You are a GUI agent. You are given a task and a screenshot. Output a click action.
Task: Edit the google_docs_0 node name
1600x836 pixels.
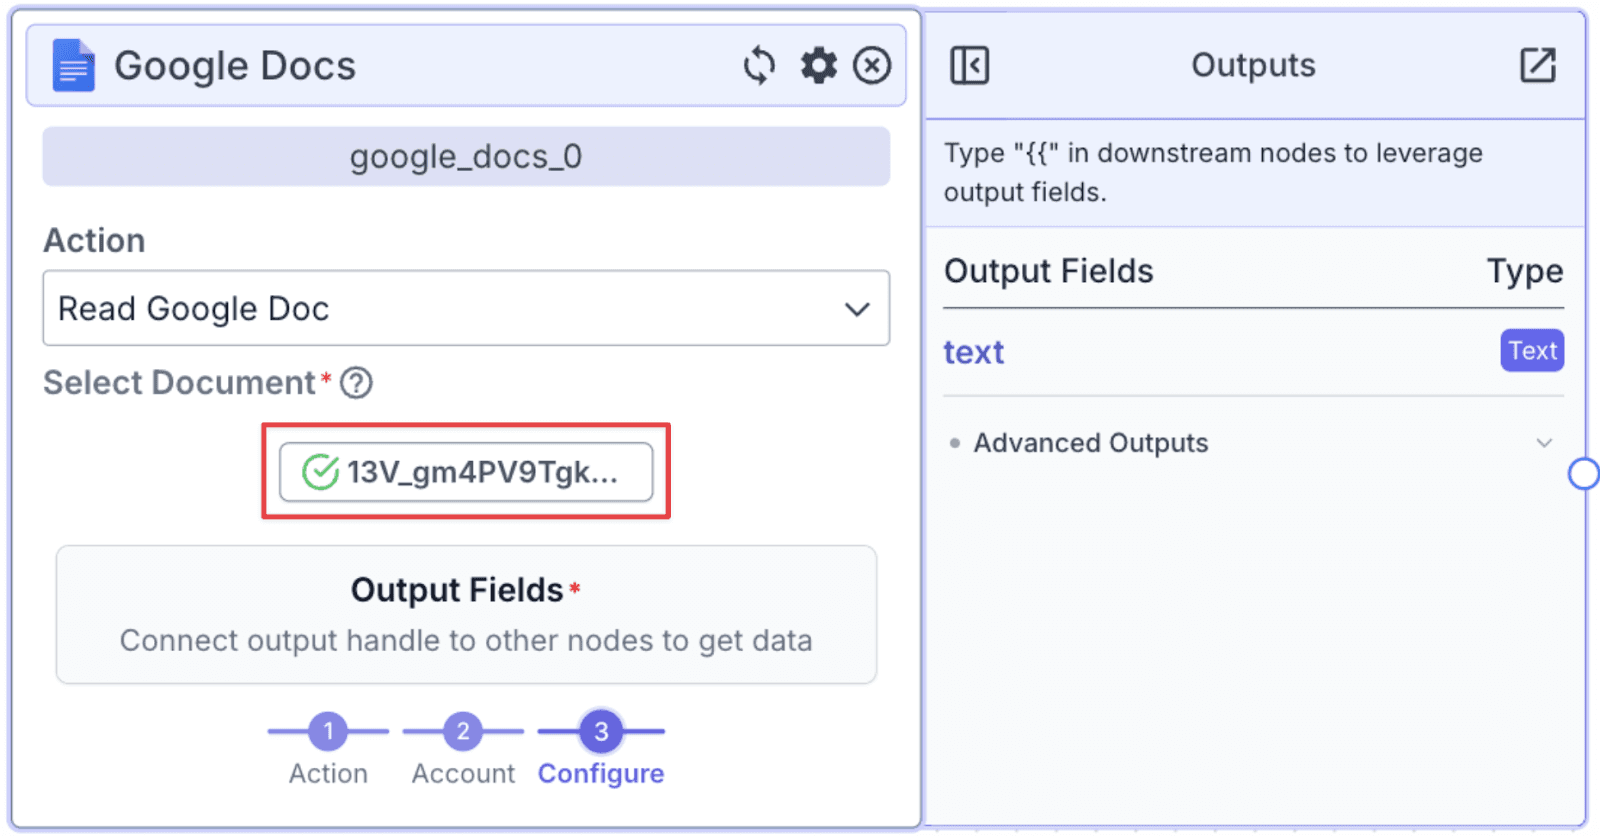466,156
